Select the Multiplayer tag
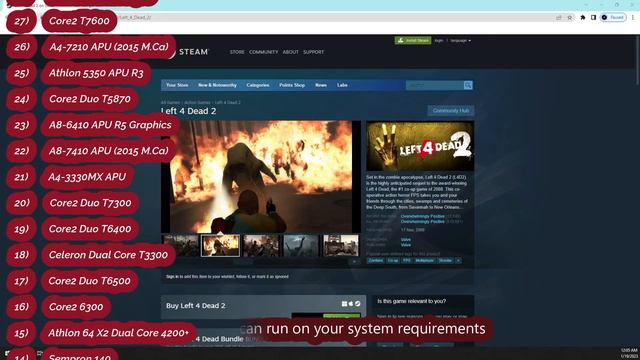 424,260
